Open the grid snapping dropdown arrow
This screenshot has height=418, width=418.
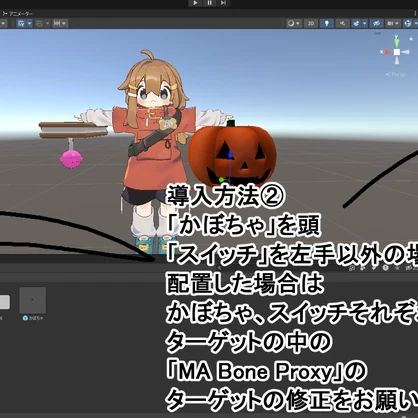coord(64,23)
